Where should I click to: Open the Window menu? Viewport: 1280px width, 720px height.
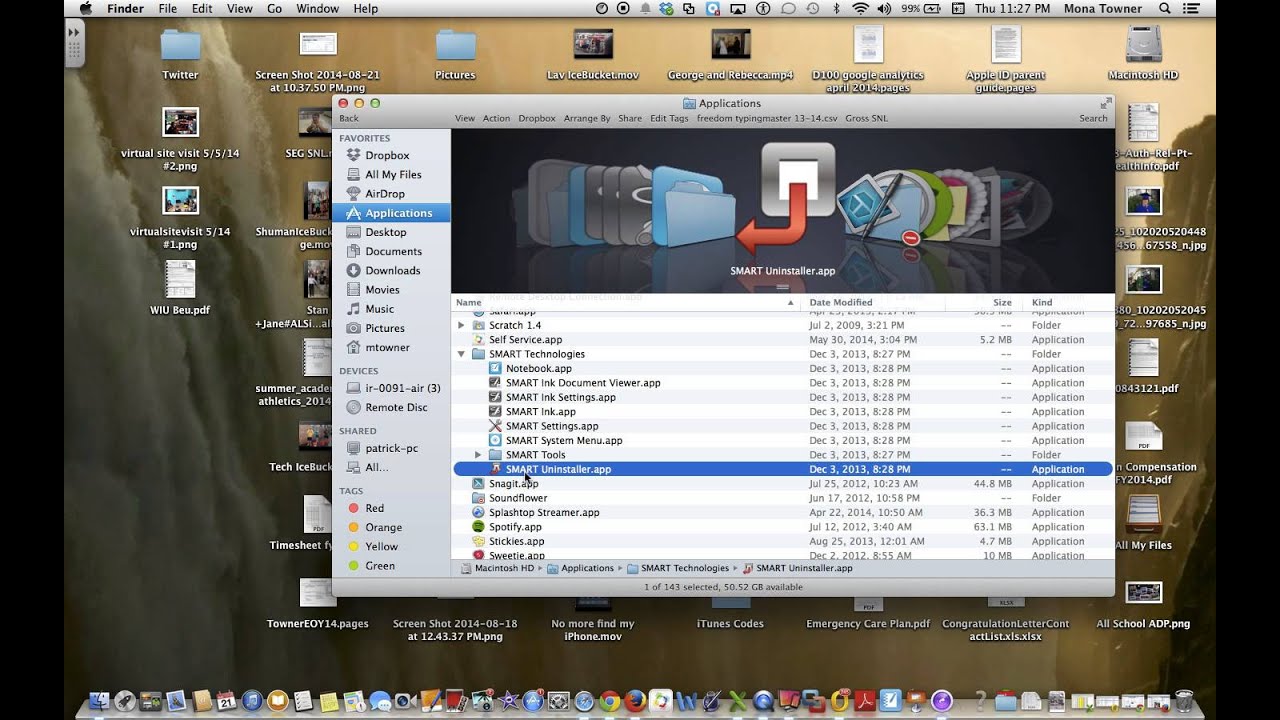(317, 8)
